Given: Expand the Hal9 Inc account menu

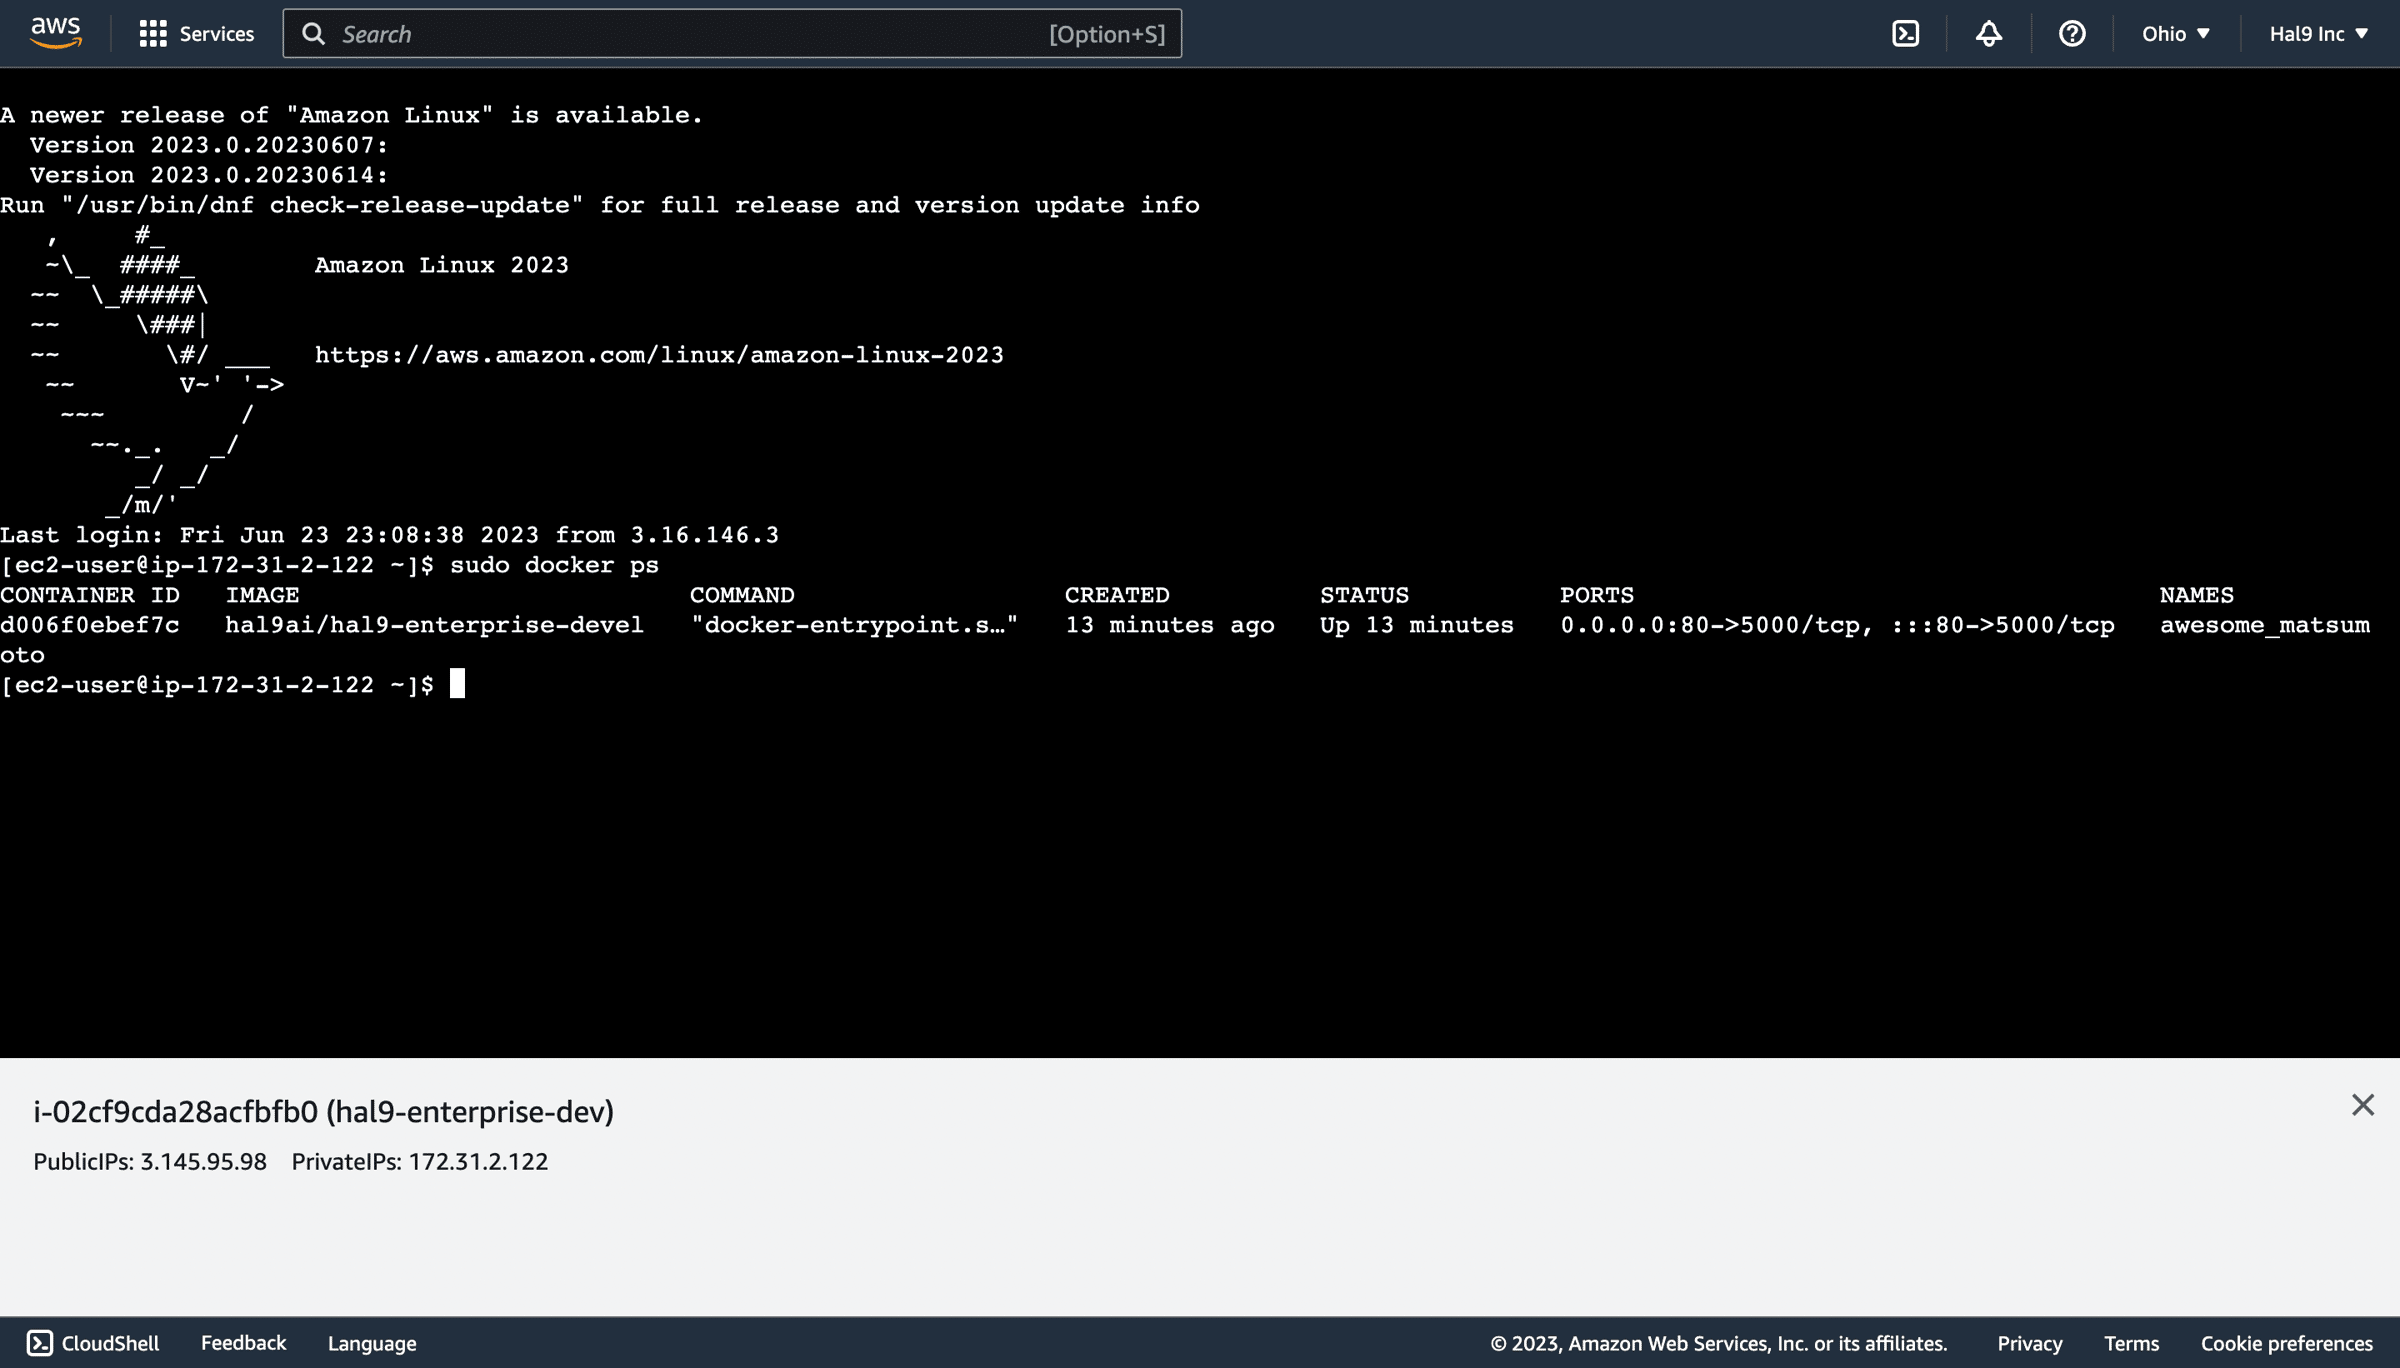Looking at the screenshot, I should [2318, 34].
